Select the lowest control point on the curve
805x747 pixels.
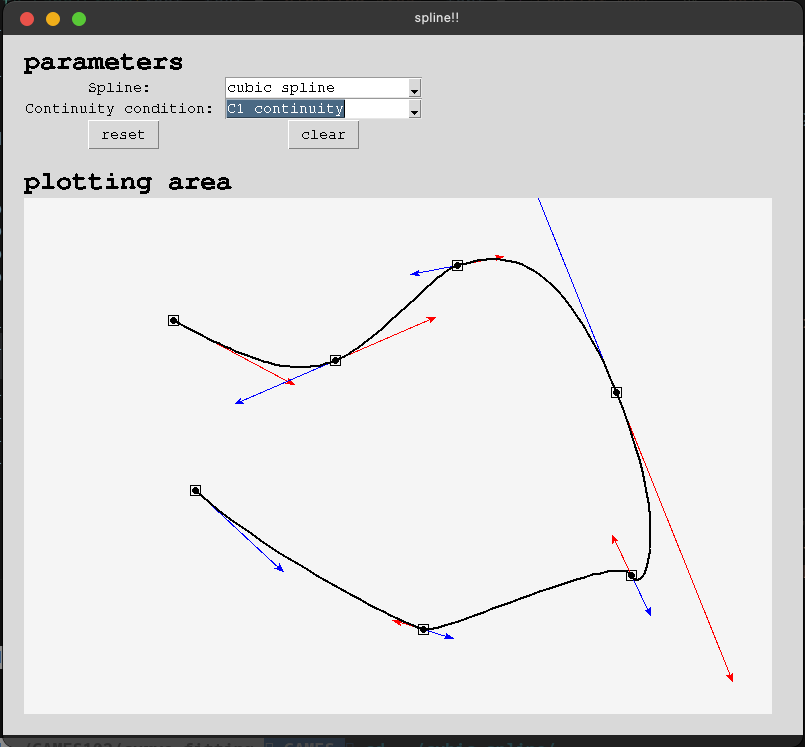tap(424, 629)
